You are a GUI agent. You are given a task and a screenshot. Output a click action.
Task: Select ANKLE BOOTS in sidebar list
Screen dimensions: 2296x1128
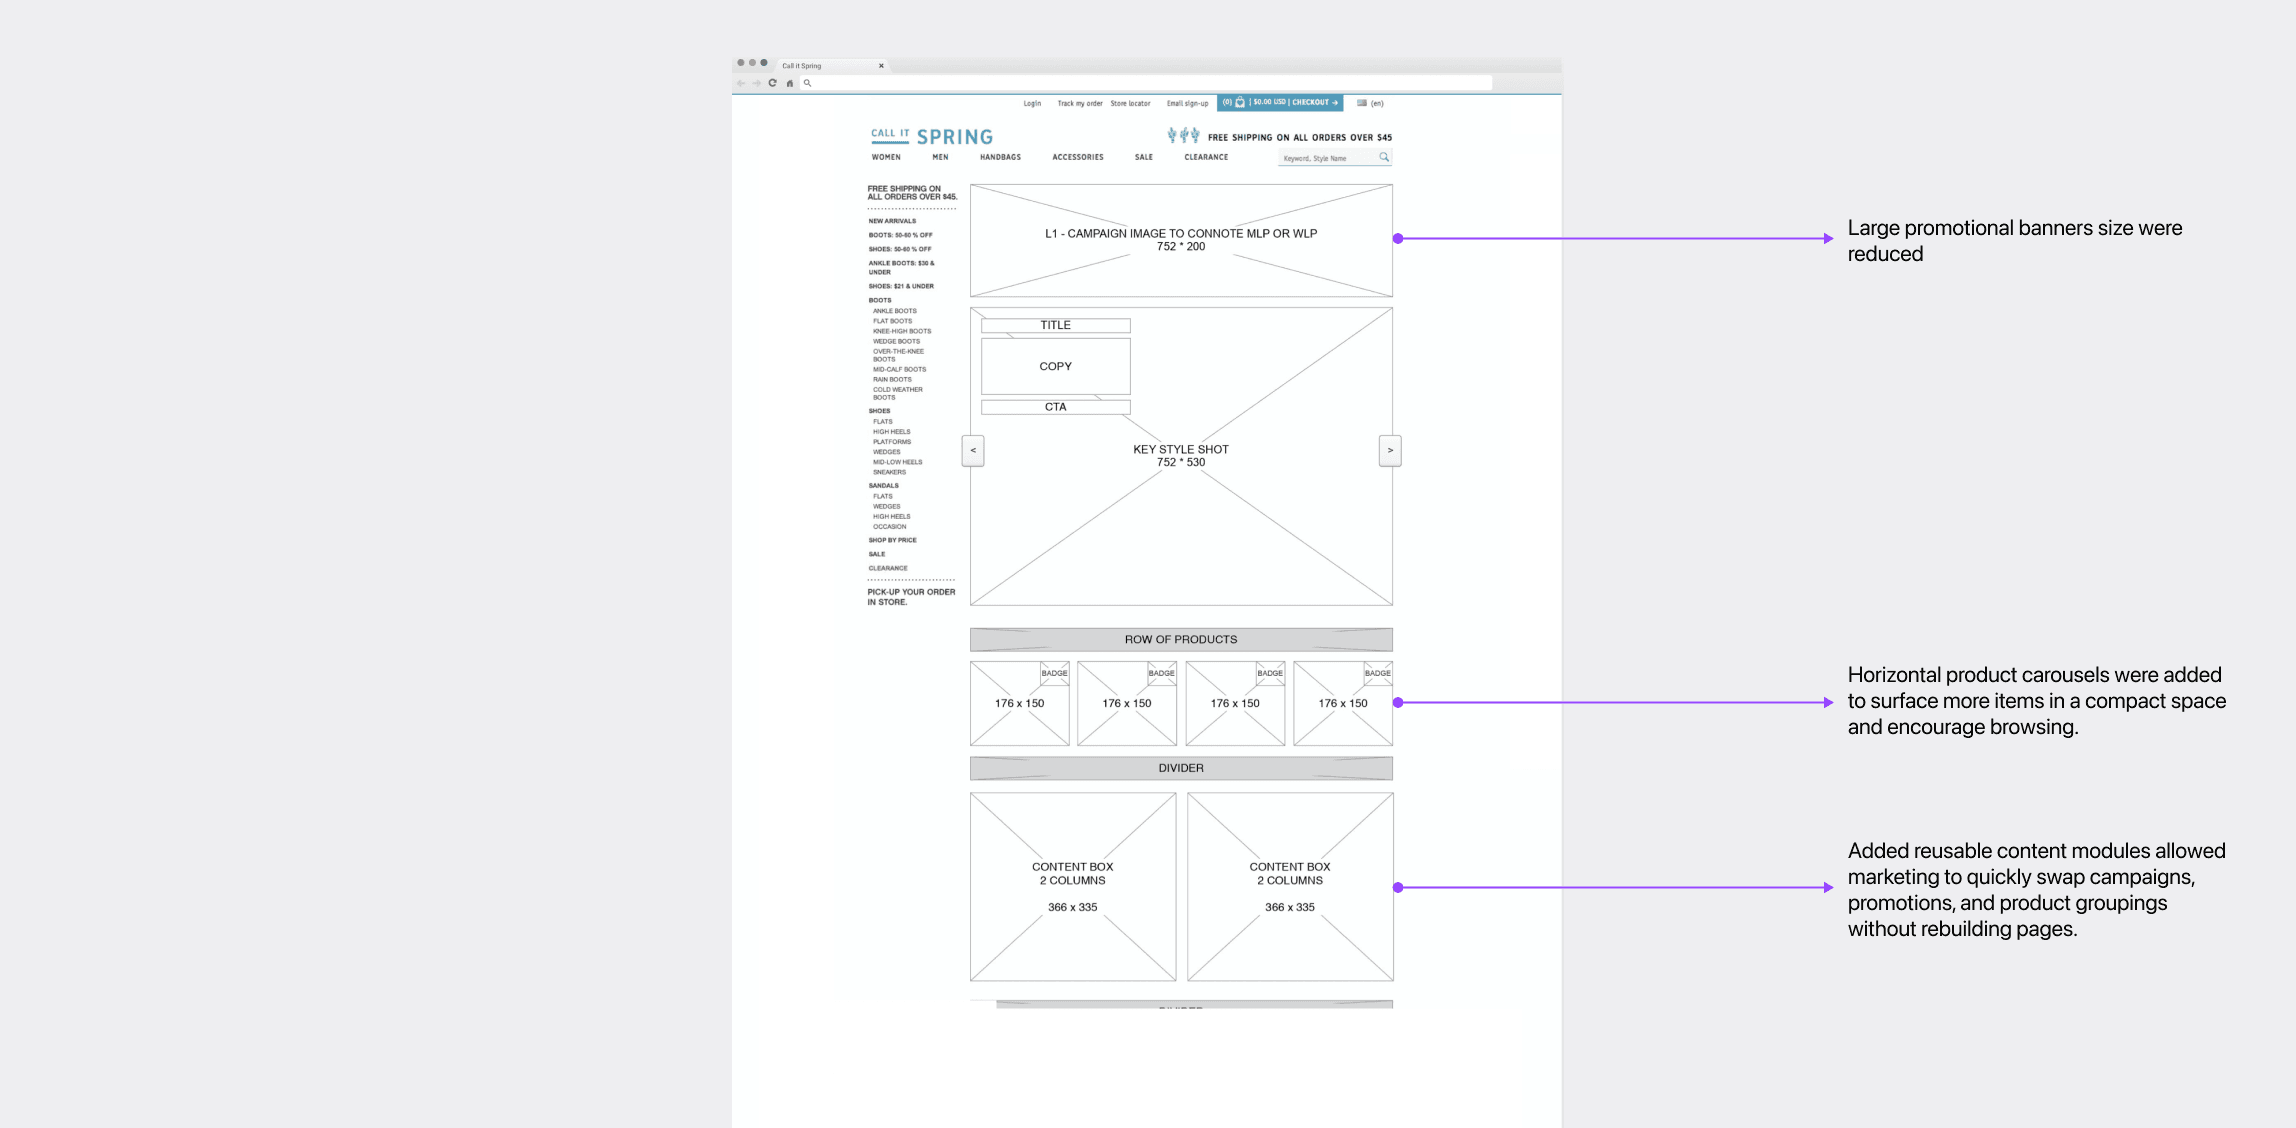pyautogui.click(x=894, y=311)
